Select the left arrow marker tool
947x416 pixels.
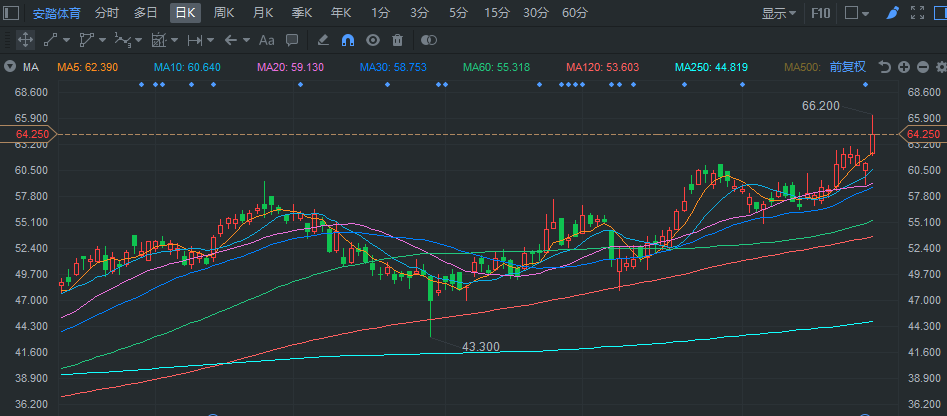point(230,40)
